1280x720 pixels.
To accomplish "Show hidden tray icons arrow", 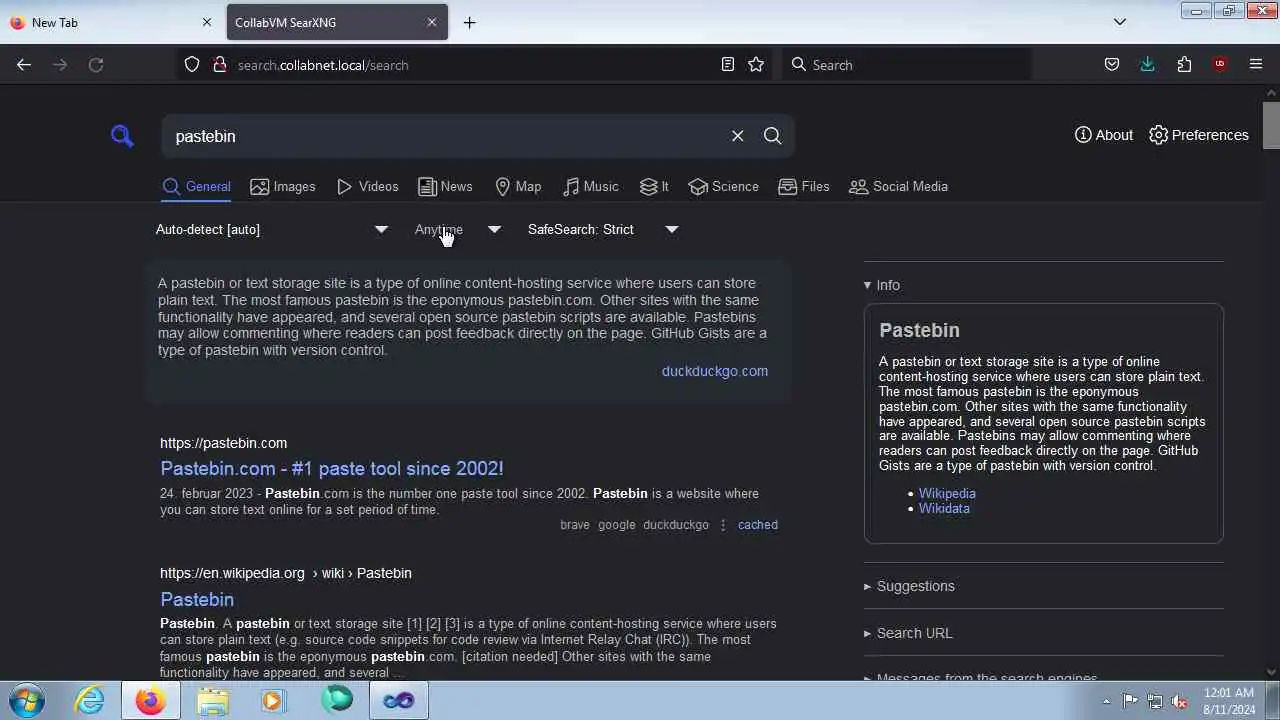I will coord(1106,701).
